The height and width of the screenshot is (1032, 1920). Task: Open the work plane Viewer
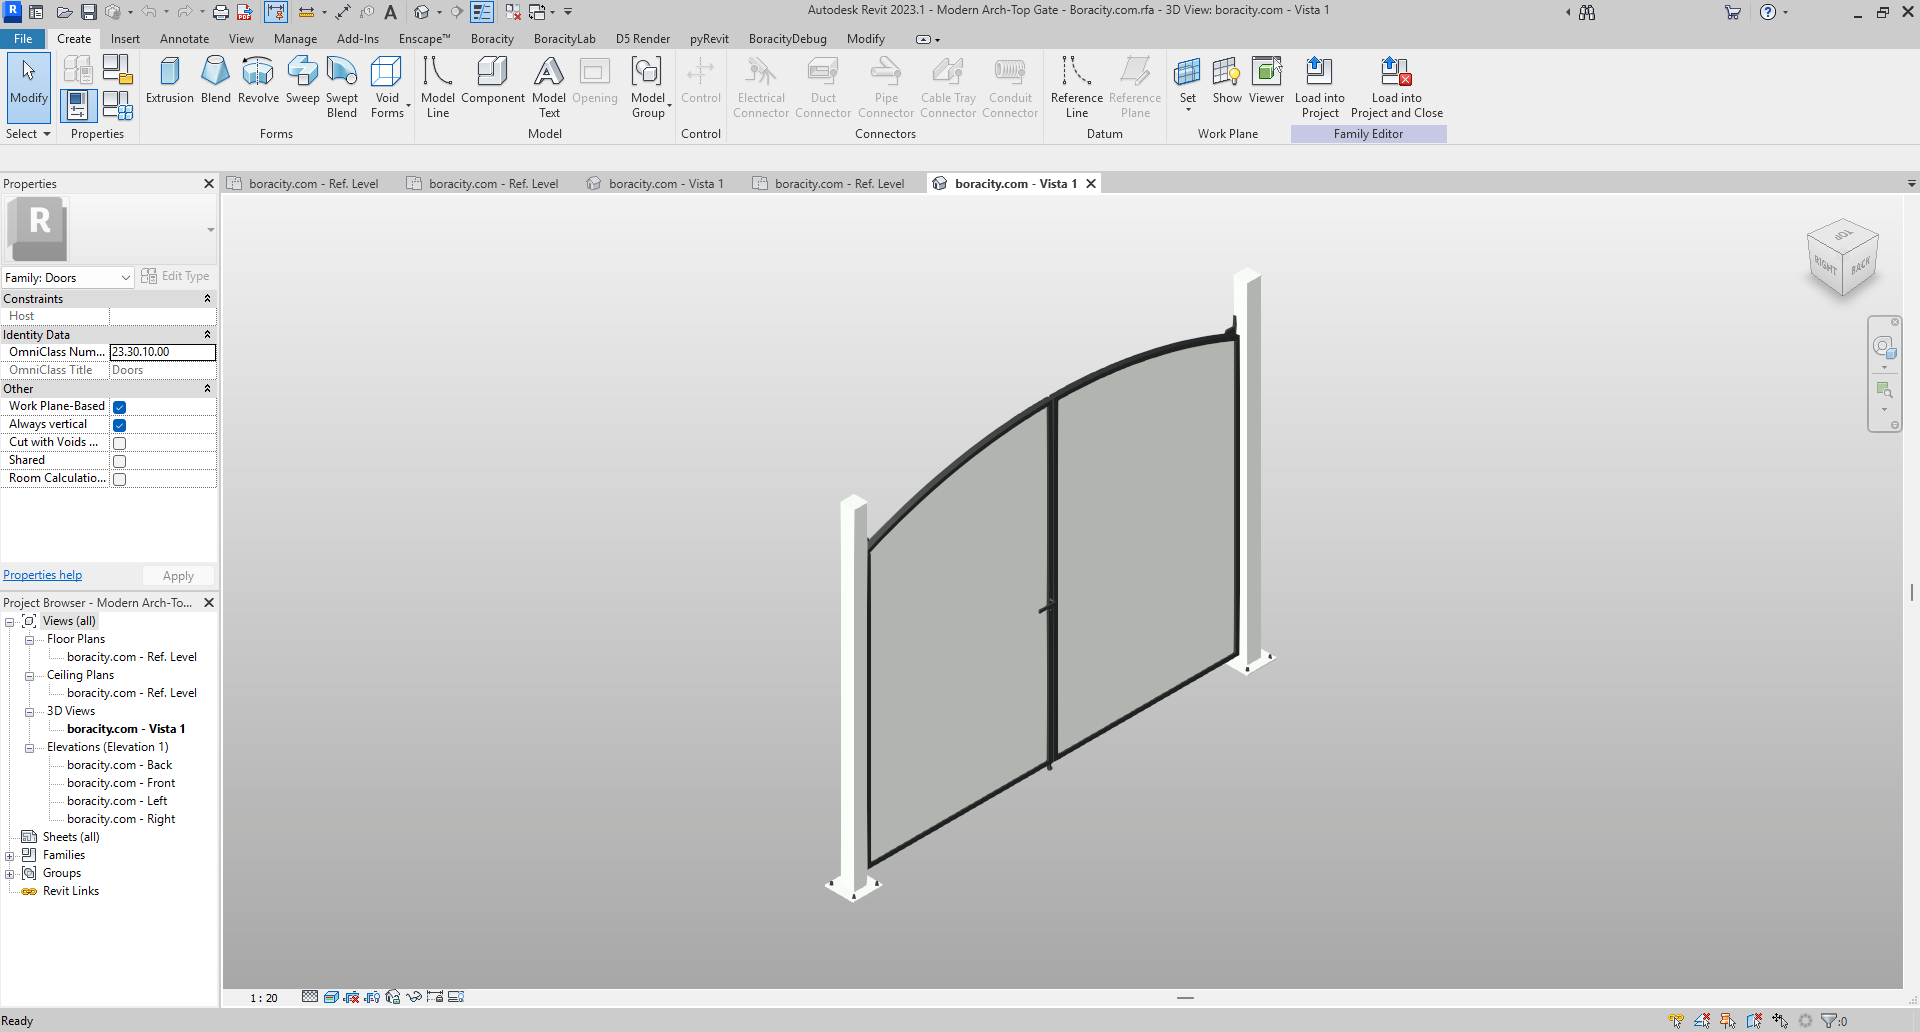click(1266, 80)
